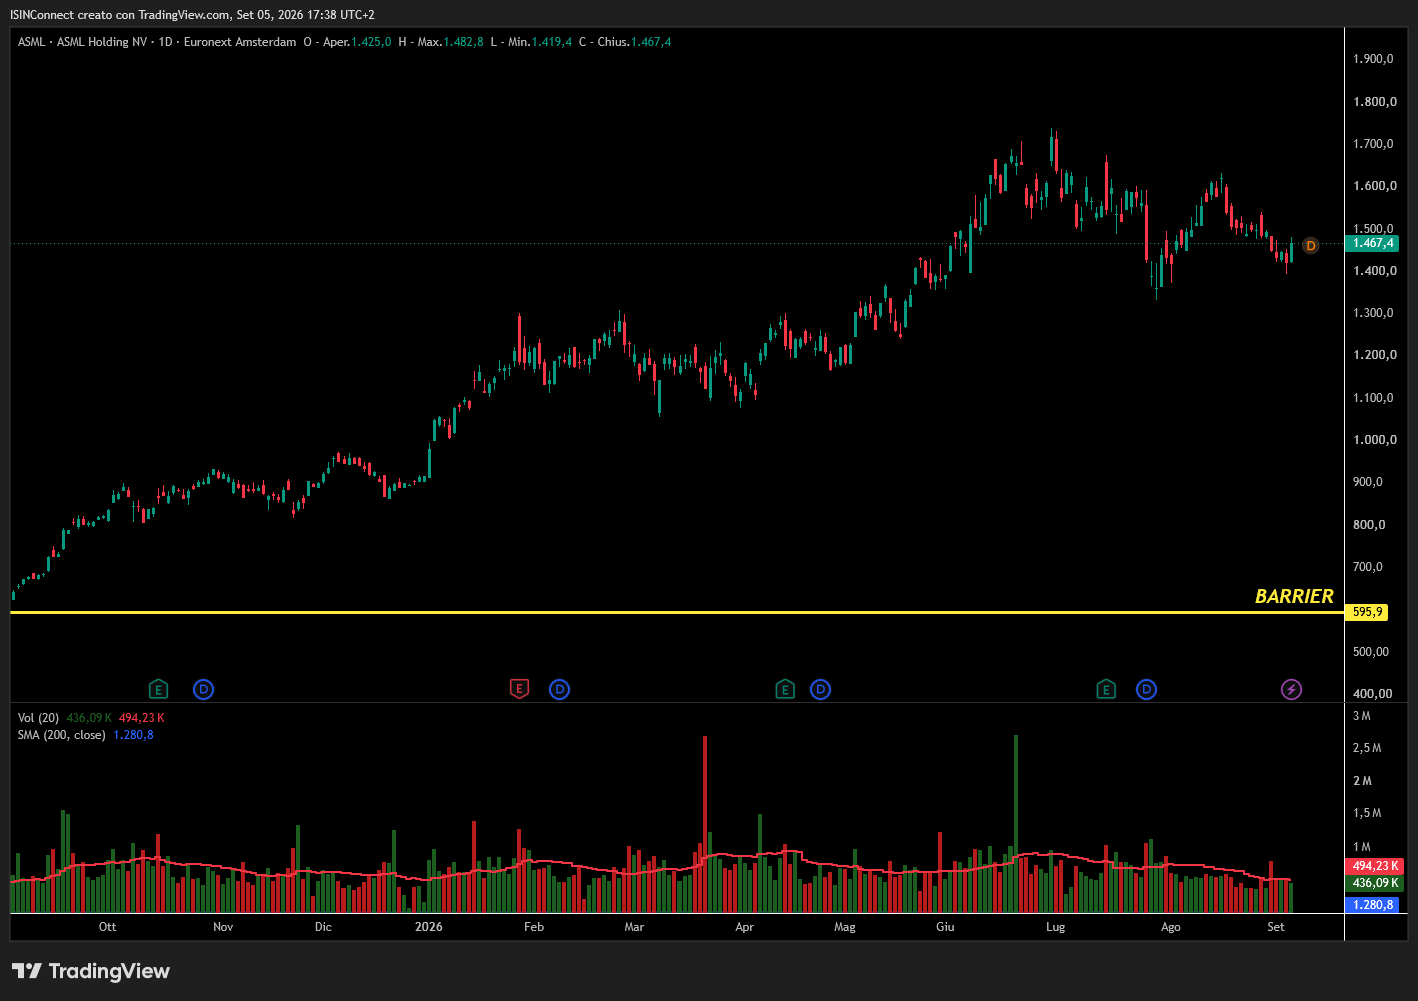This screenshot has height=1001, width=1418.
Task: Click the Mag month label on the time axis
Action: (845, 927)
